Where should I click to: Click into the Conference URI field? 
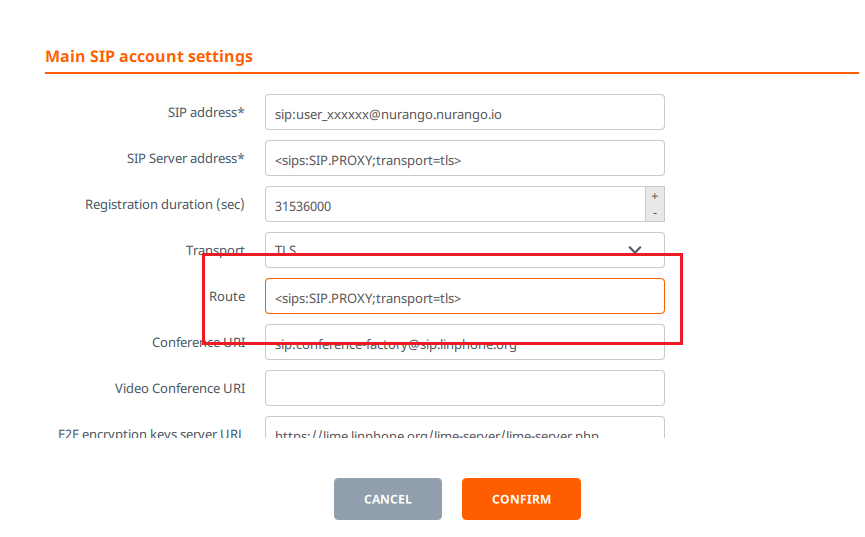click(x=464, y=342)
